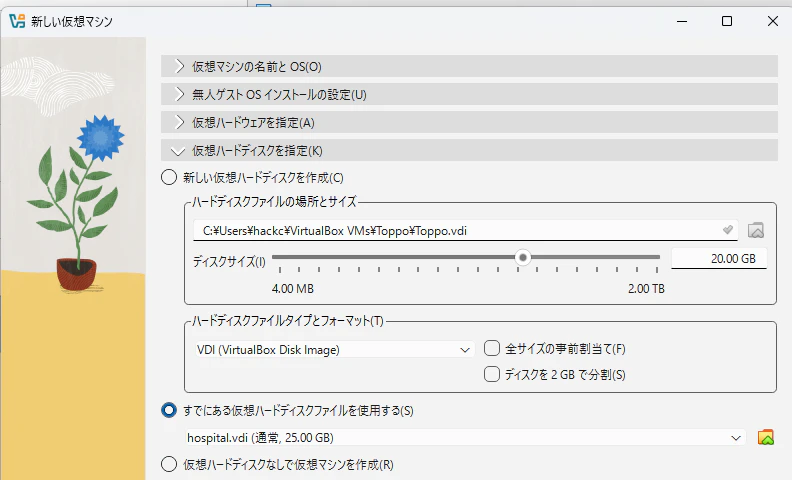Close the 新しい仮想マシン dialog

click(x=773, y=21)
